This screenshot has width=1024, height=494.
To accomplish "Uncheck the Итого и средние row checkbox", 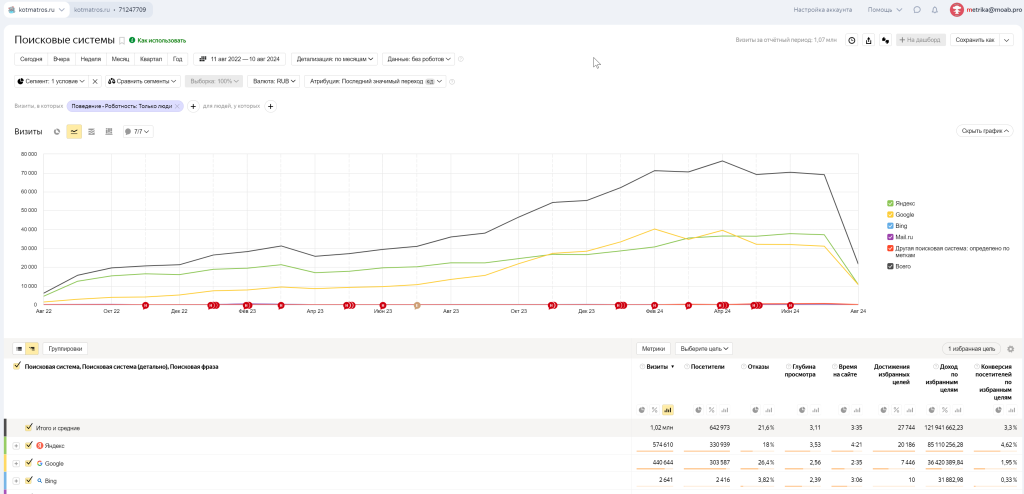I will point(29,427).
